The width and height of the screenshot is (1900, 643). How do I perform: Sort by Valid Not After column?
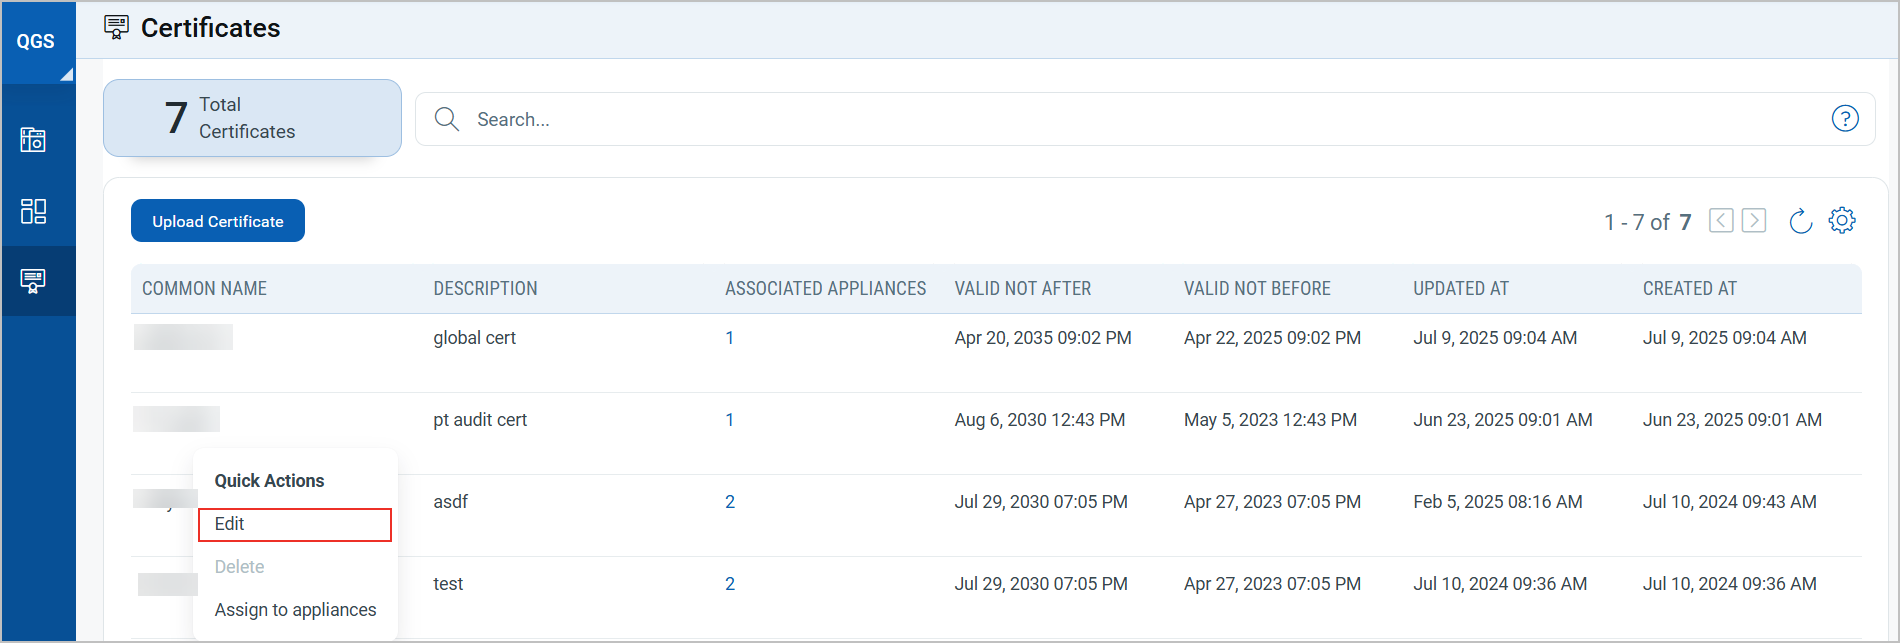(x=1022, y=289)
